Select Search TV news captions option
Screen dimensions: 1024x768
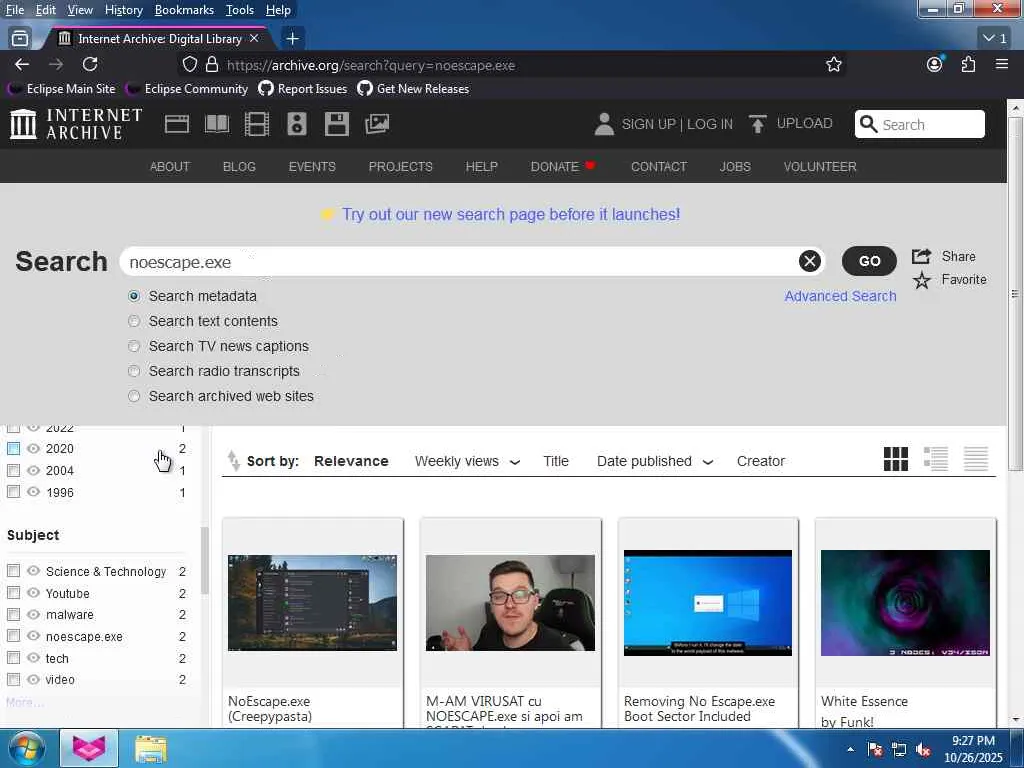coord(134,346)
